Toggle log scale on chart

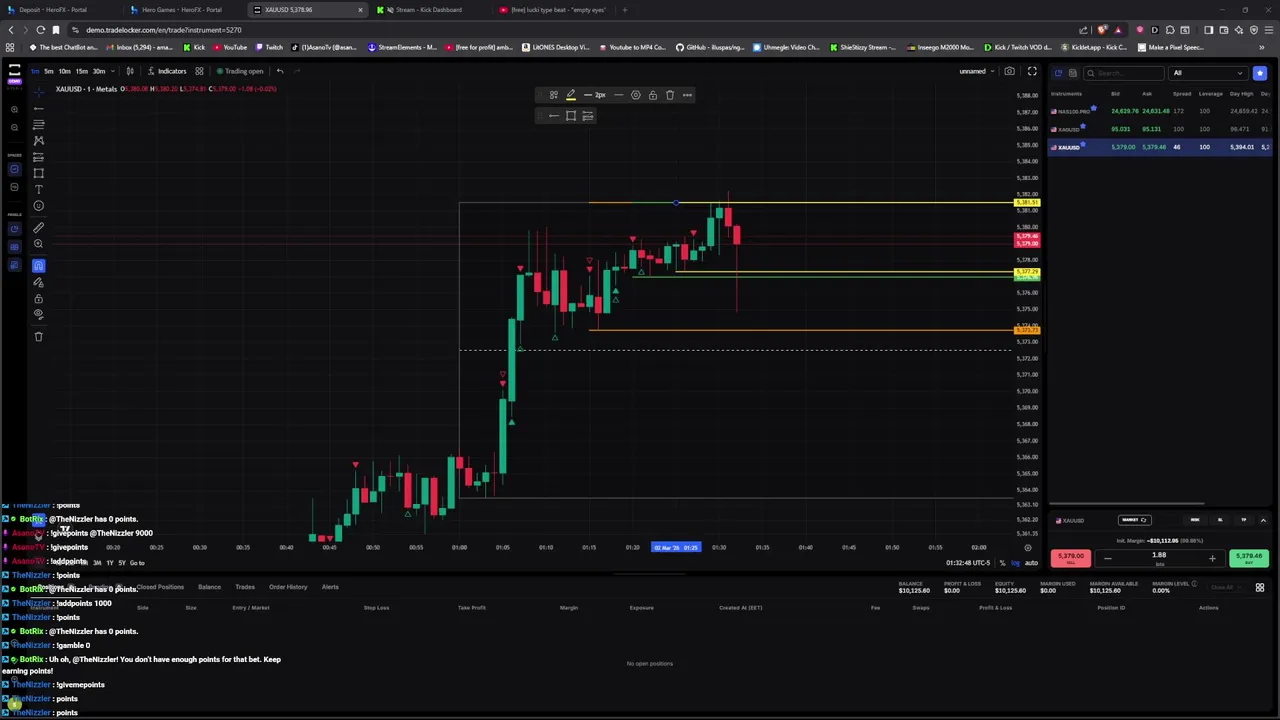point(1015,563)
